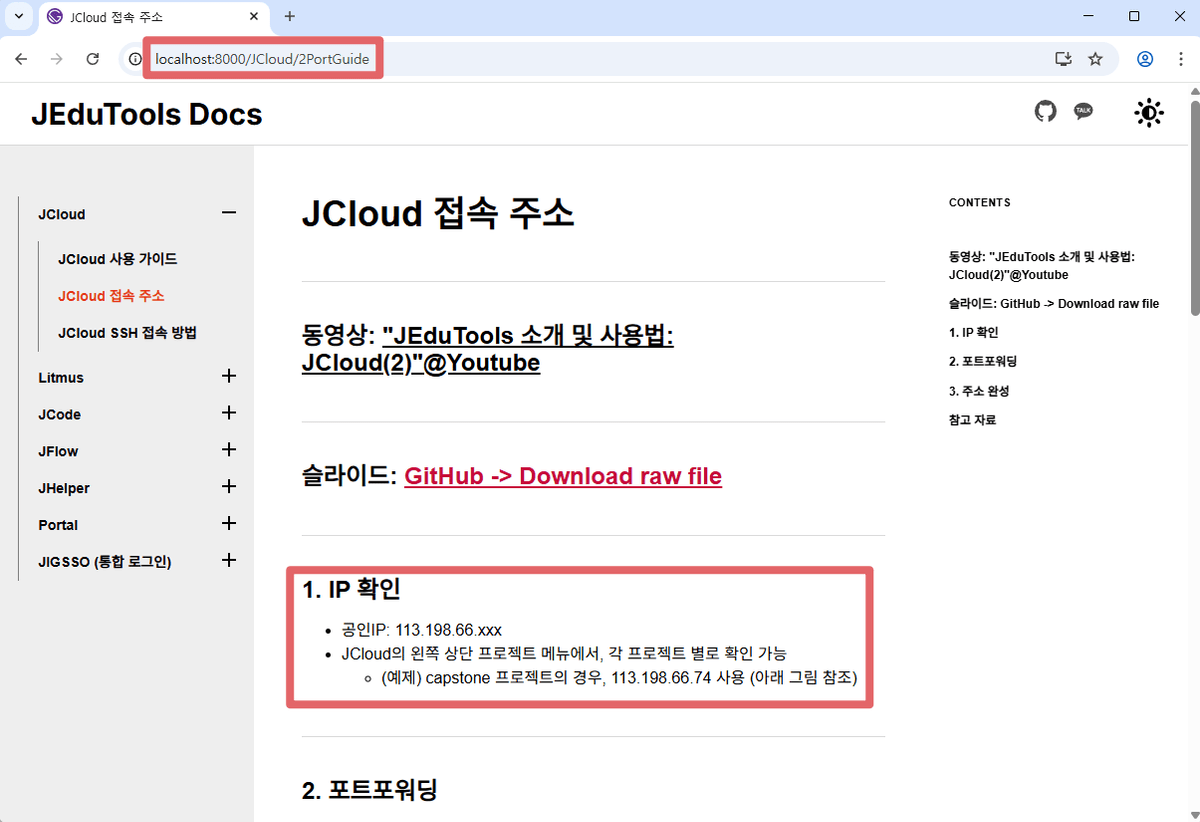Image resolution: width=1200 pixels, height=822 pixels.
Task: Open the Chrome profile avatar icon
Action: tap(1144, 59)
